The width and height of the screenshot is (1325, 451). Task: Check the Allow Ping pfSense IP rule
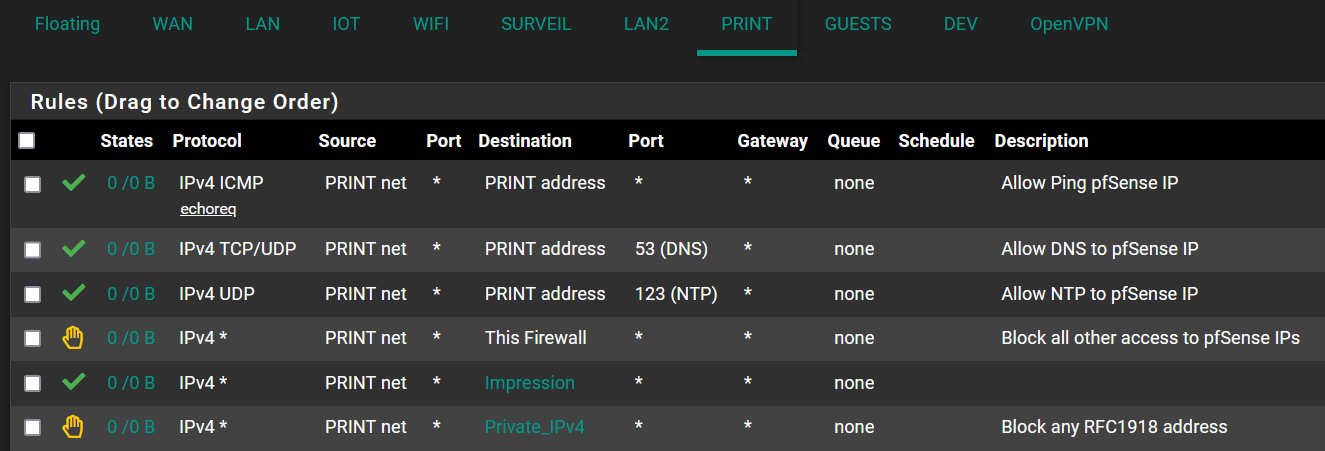33,185
